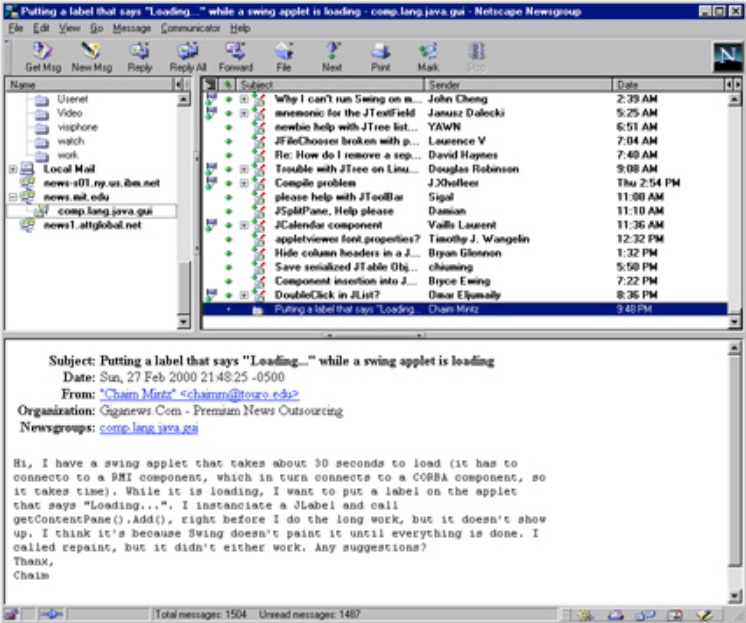Click the message body scrollbar thumb
746x623 pixels.
(x=735, y=461)
